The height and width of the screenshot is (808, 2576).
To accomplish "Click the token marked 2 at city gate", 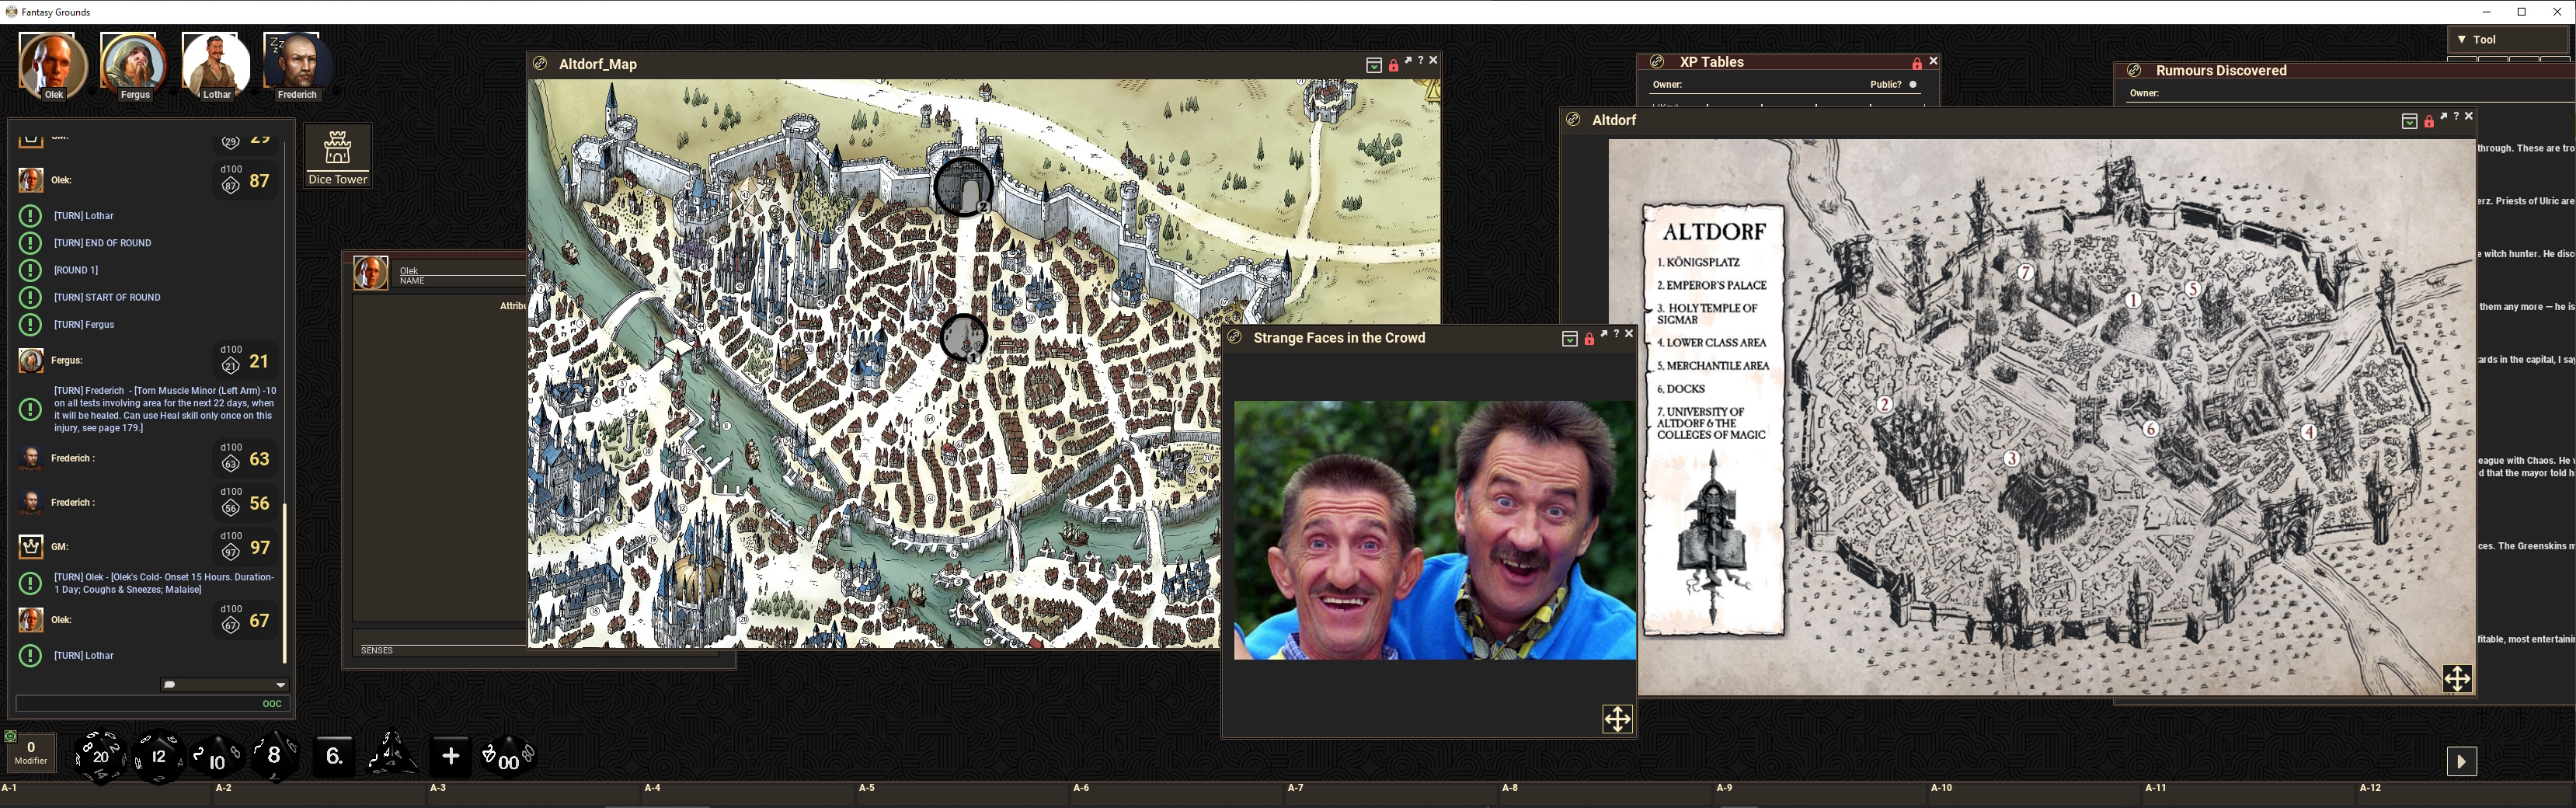I will pos(964,187).
